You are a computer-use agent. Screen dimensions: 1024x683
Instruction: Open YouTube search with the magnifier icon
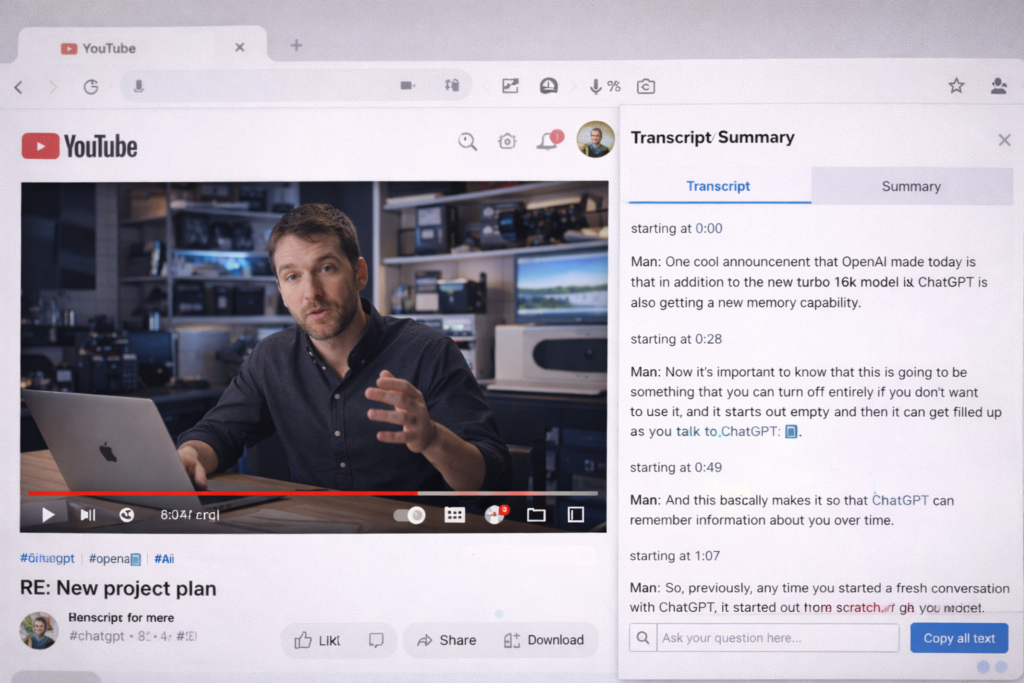tap(467, 142)
